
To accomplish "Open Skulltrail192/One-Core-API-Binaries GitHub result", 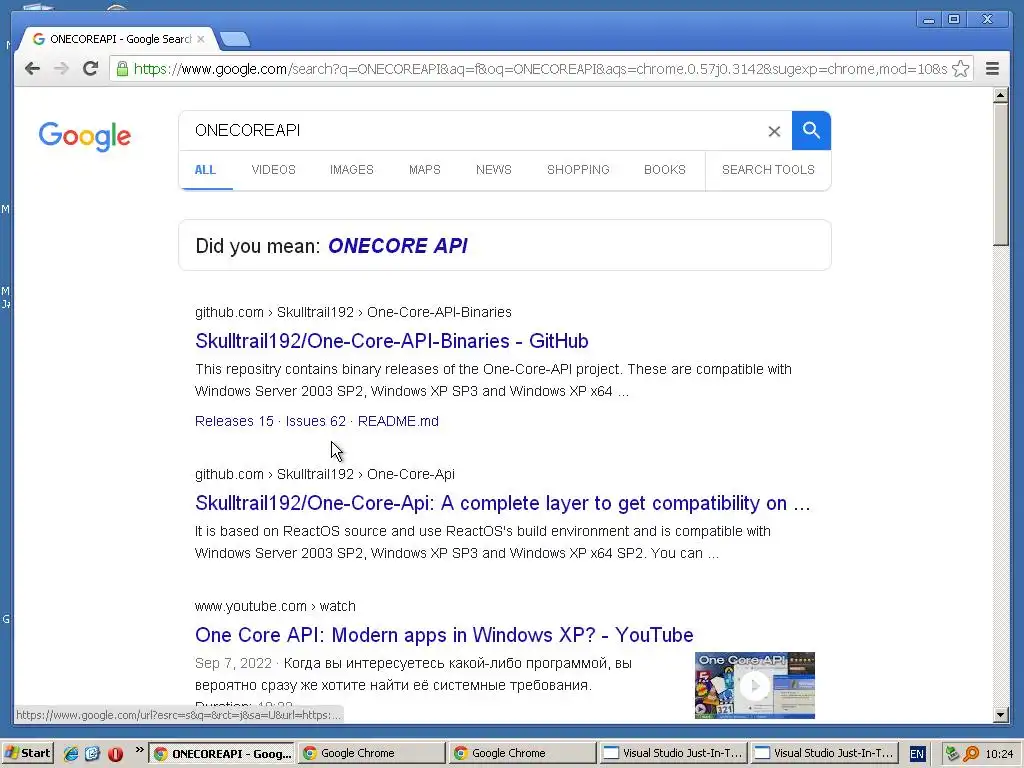I will [391, 341].
